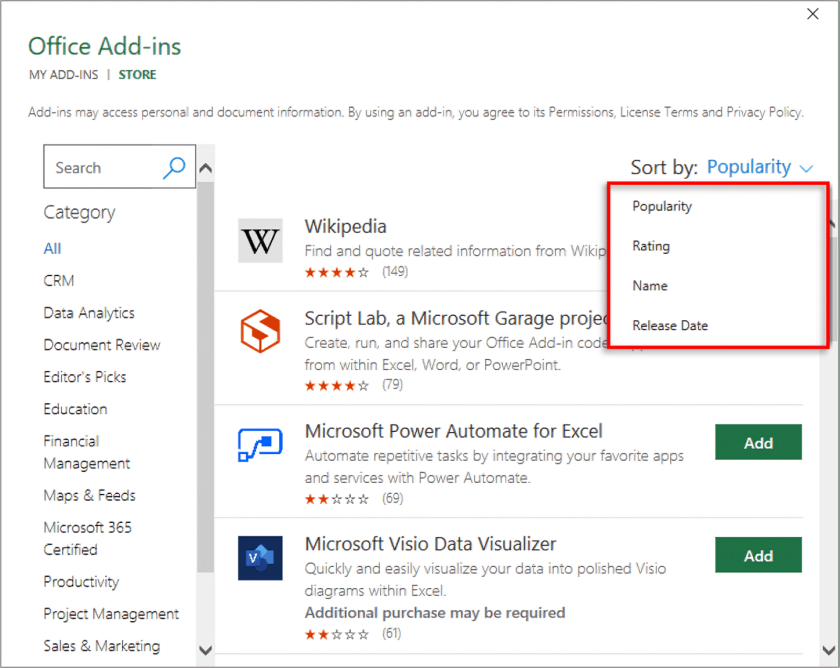Select the CRM category

tap(59, 281)
